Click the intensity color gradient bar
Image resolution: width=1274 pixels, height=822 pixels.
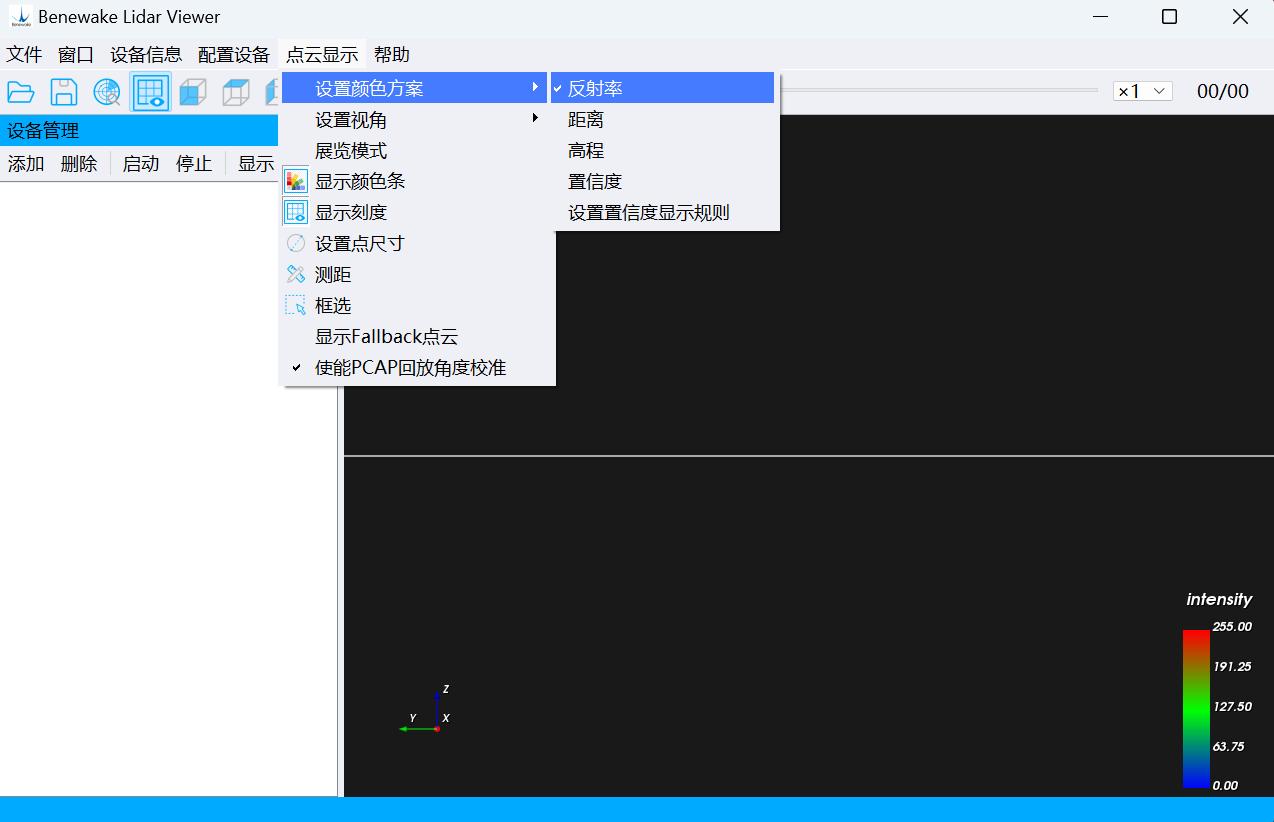coord(1196,708)
